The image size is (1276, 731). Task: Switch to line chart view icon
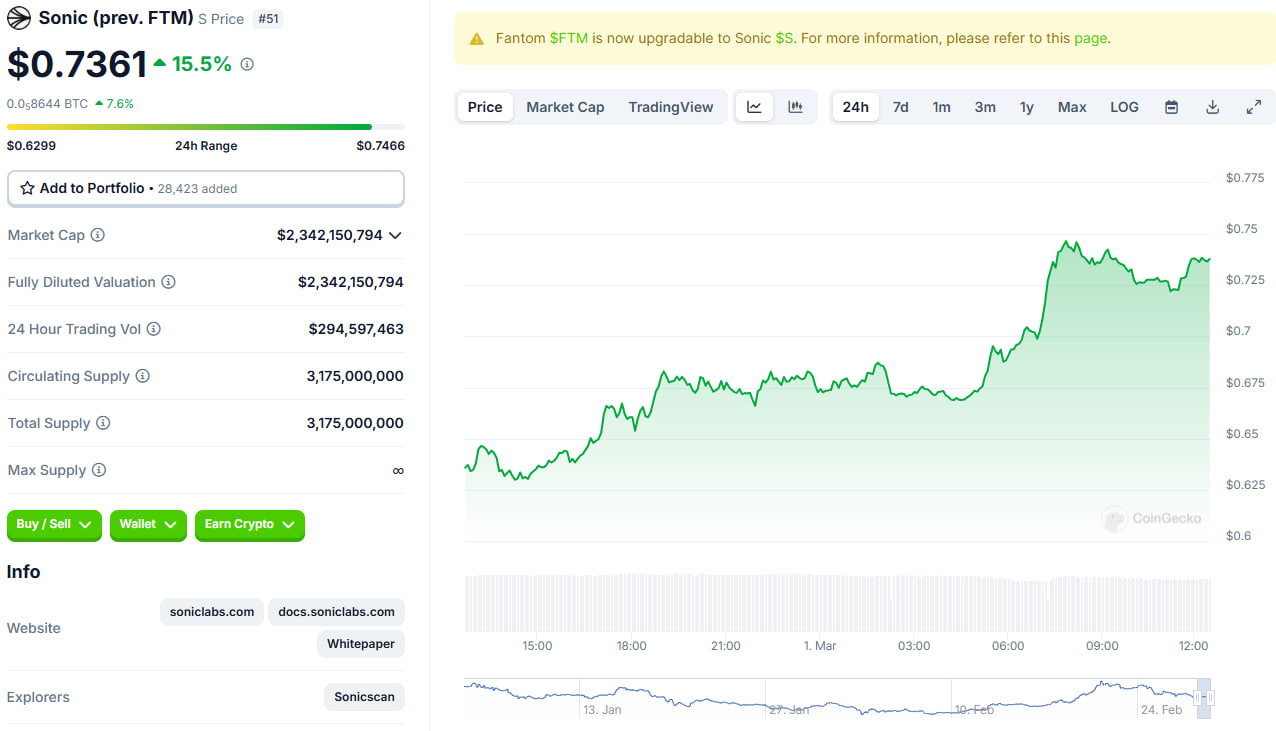[755, 107]
